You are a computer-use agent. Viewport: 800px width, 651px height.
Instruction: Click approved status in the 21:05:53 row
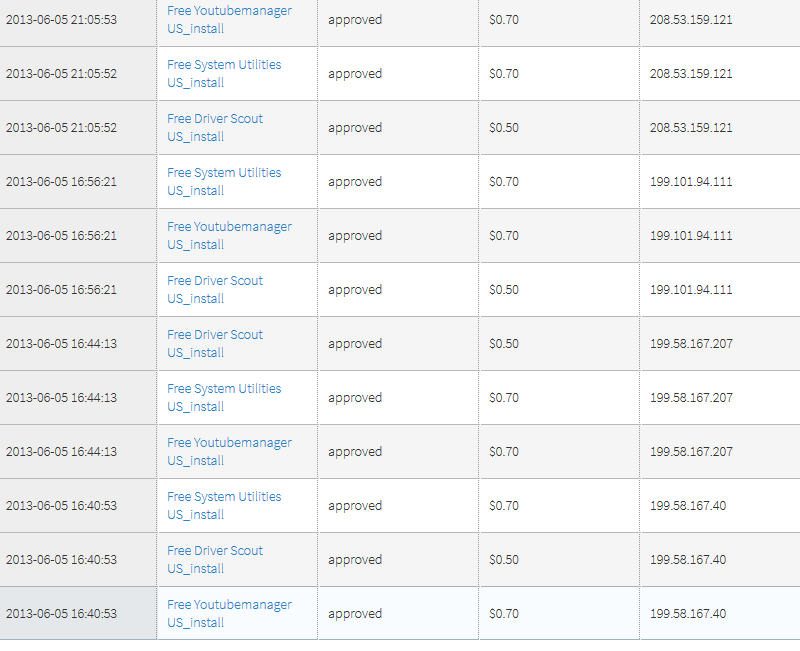coord(355,20)
